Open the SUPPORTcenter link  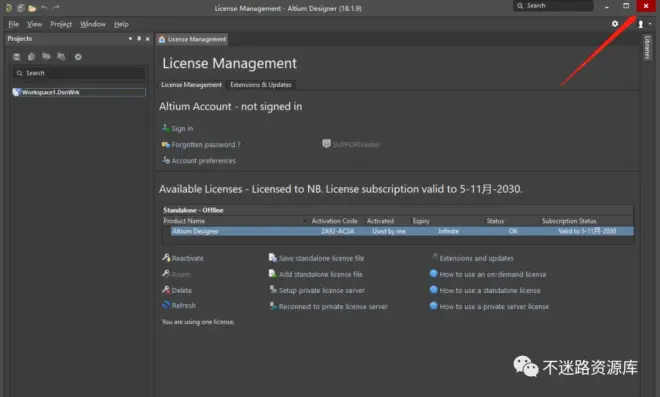pyautogui.click(x=356, y=144)
